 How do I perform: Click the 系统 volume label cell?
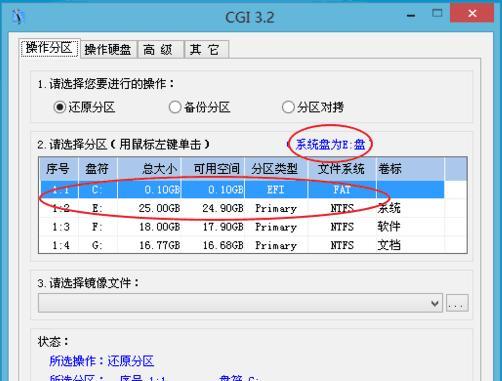[x=389, y=208]
